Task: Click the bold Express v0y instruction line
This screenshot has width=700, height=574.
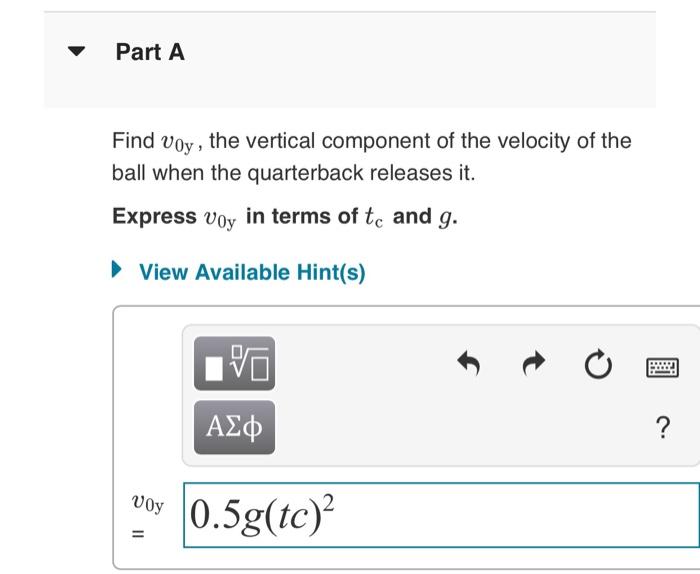Action: tap(285, 217)
